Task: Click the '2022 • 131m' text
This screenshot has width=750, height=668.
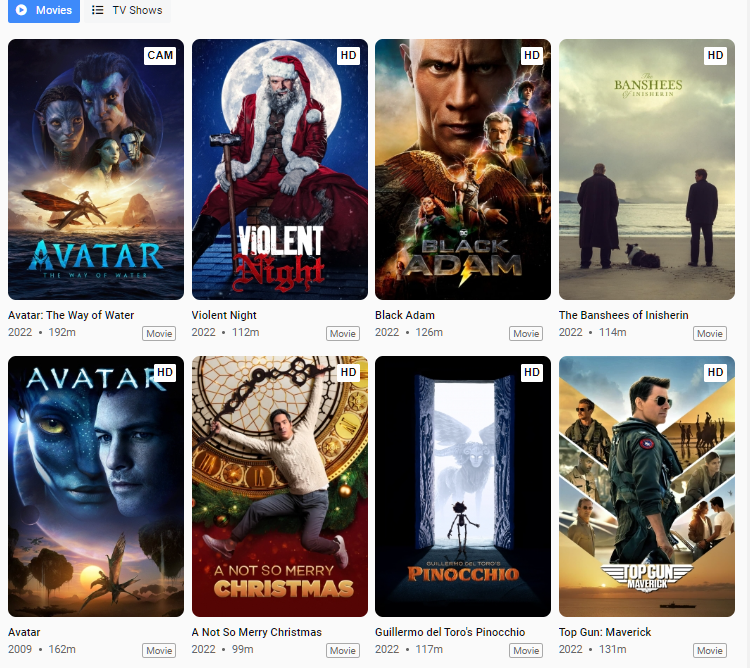Action: click(x=592, y=649)
